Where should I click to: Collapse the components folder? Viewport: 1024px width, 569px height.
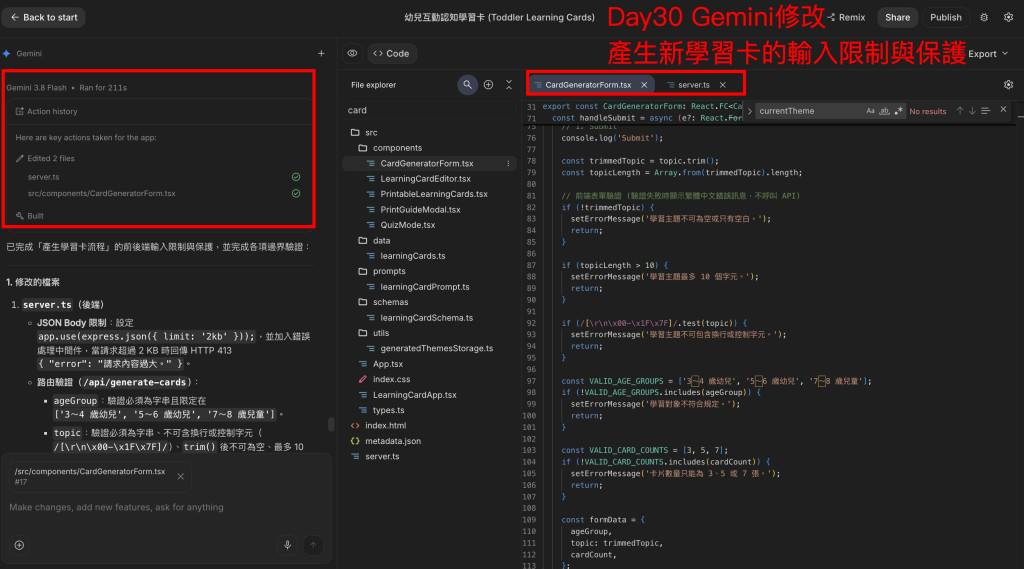tap(391, 148)
